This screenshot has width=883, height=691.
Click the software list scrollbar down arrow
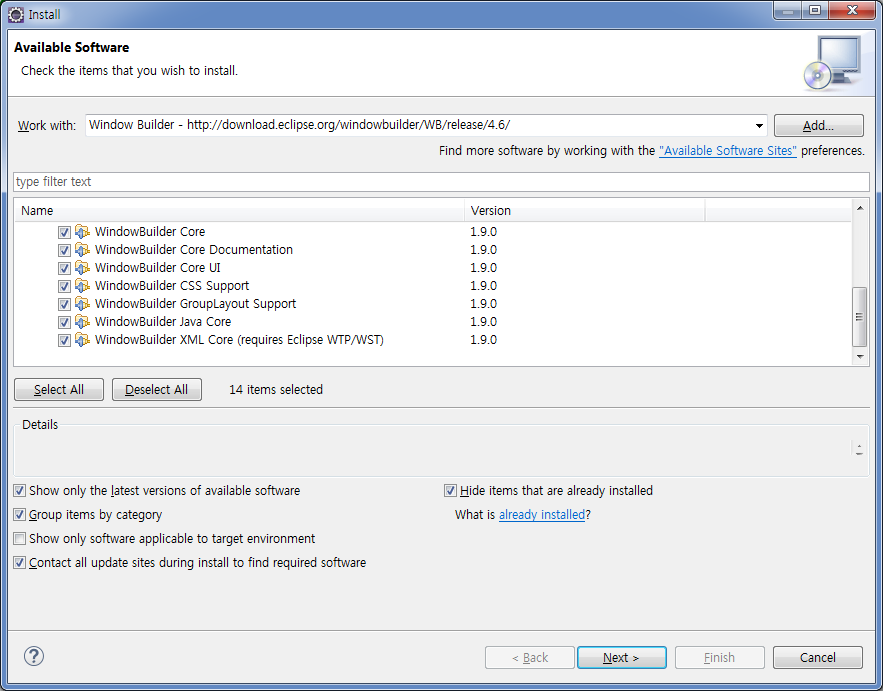tap(860, 356)
